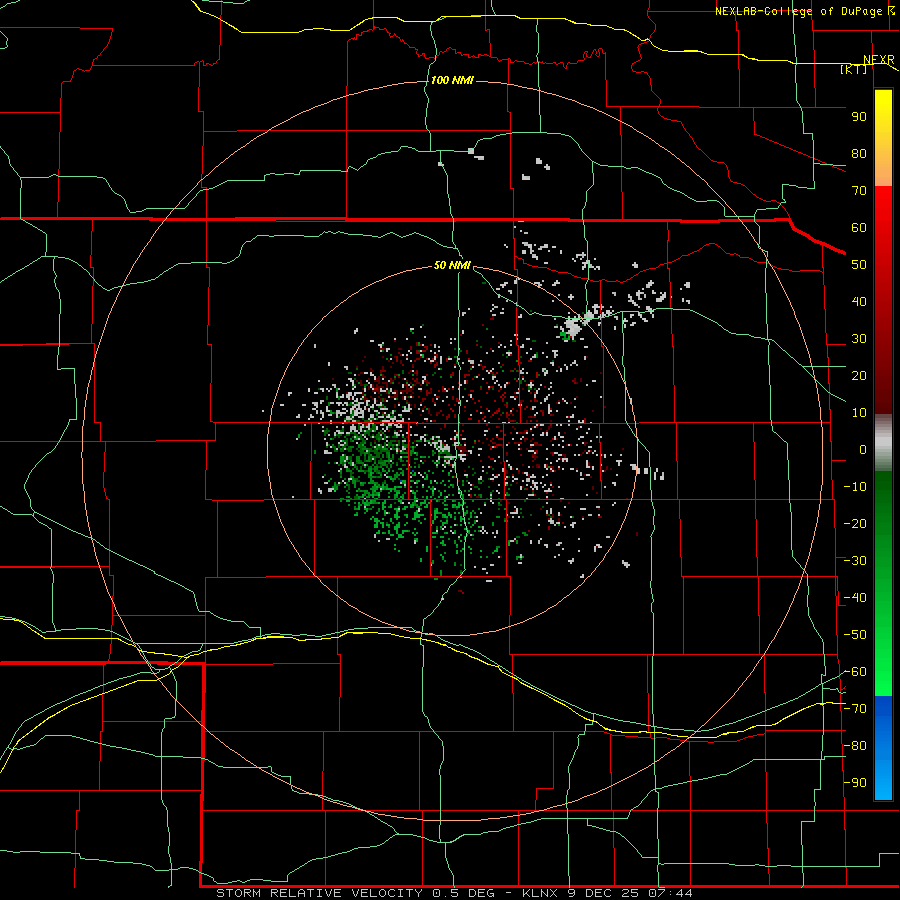Click the "STORM RELATIVE VELOCITY" footer text
The height and width of the screenshot is (900, 900).
pos(319,893)
